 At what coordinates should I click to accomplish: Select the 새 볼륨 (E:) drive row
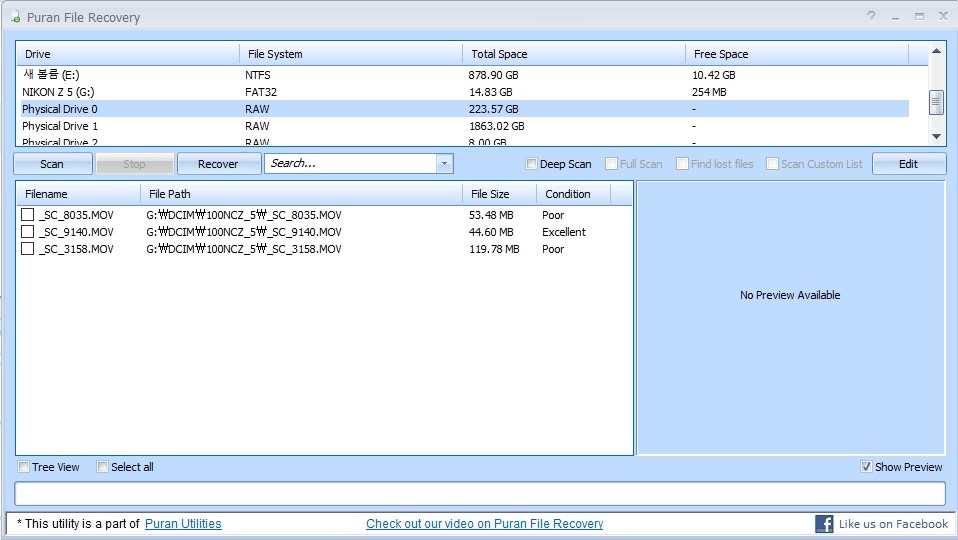coord(465,75)
